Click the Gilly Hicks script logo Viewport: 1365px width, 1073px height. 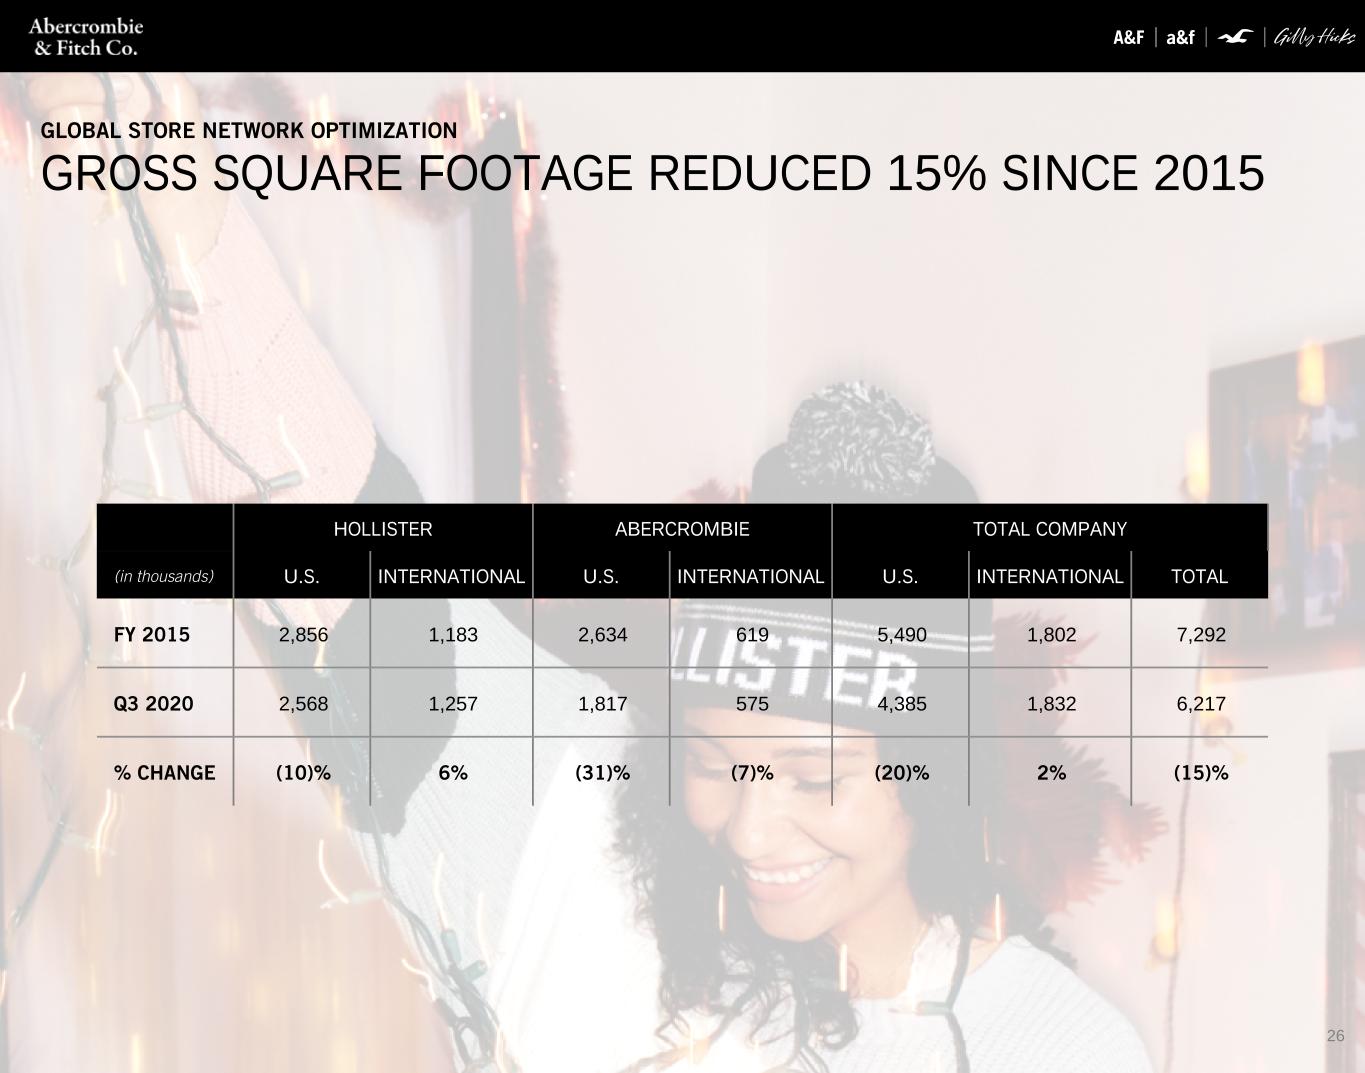pyautogui.click(x=1314, y=38)
